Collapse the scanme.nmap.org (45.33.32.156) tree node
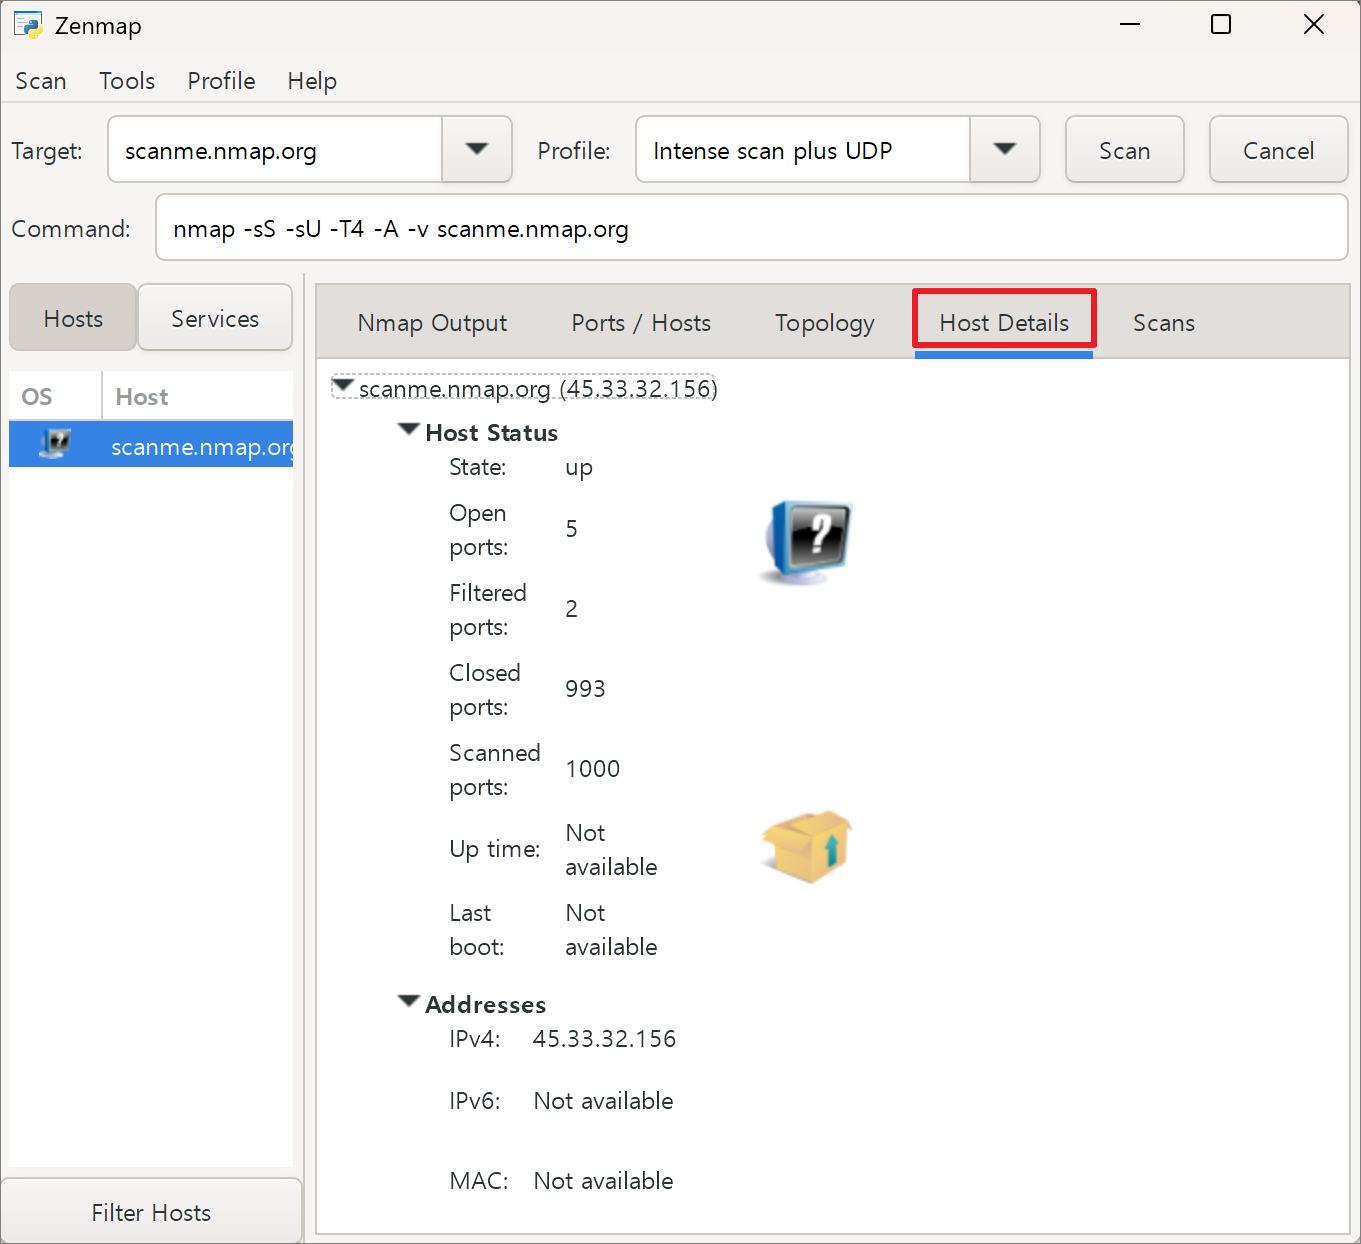The height and width of the screenshot is (1244, 1361). pyautogui.click(x=343, y=386)
